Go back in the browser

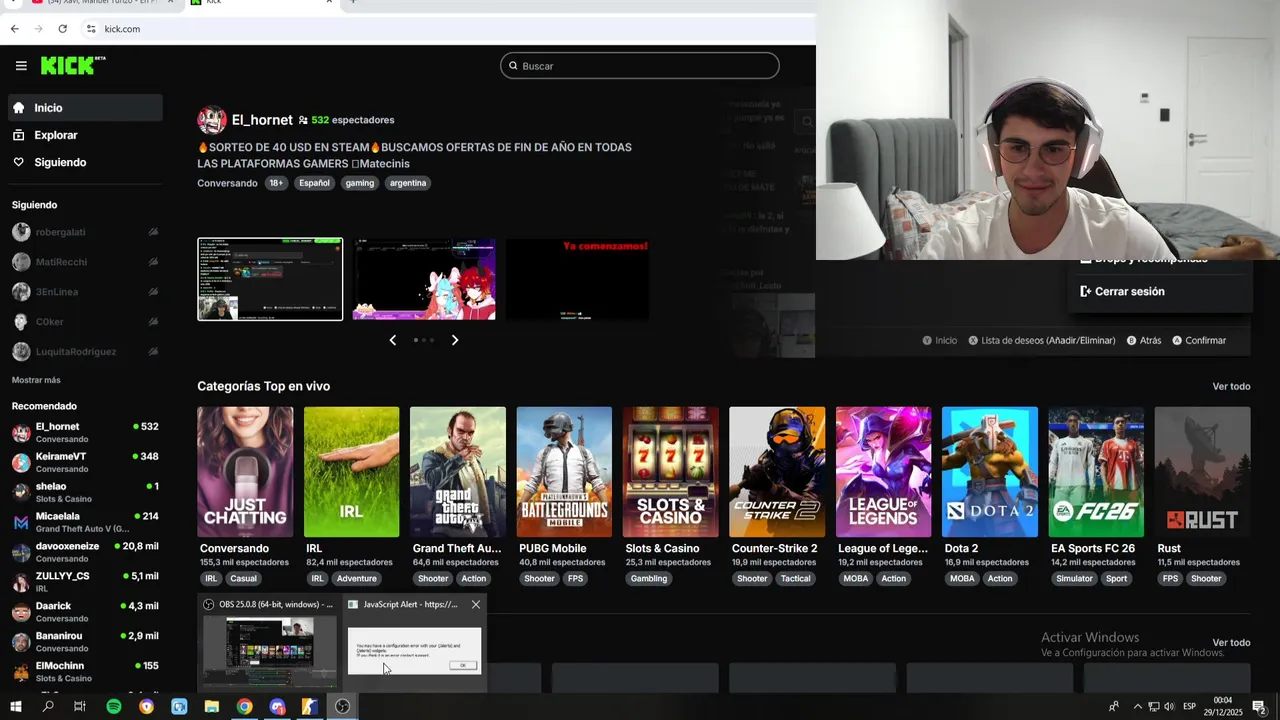pyautogui.click(x=15, y=29)
